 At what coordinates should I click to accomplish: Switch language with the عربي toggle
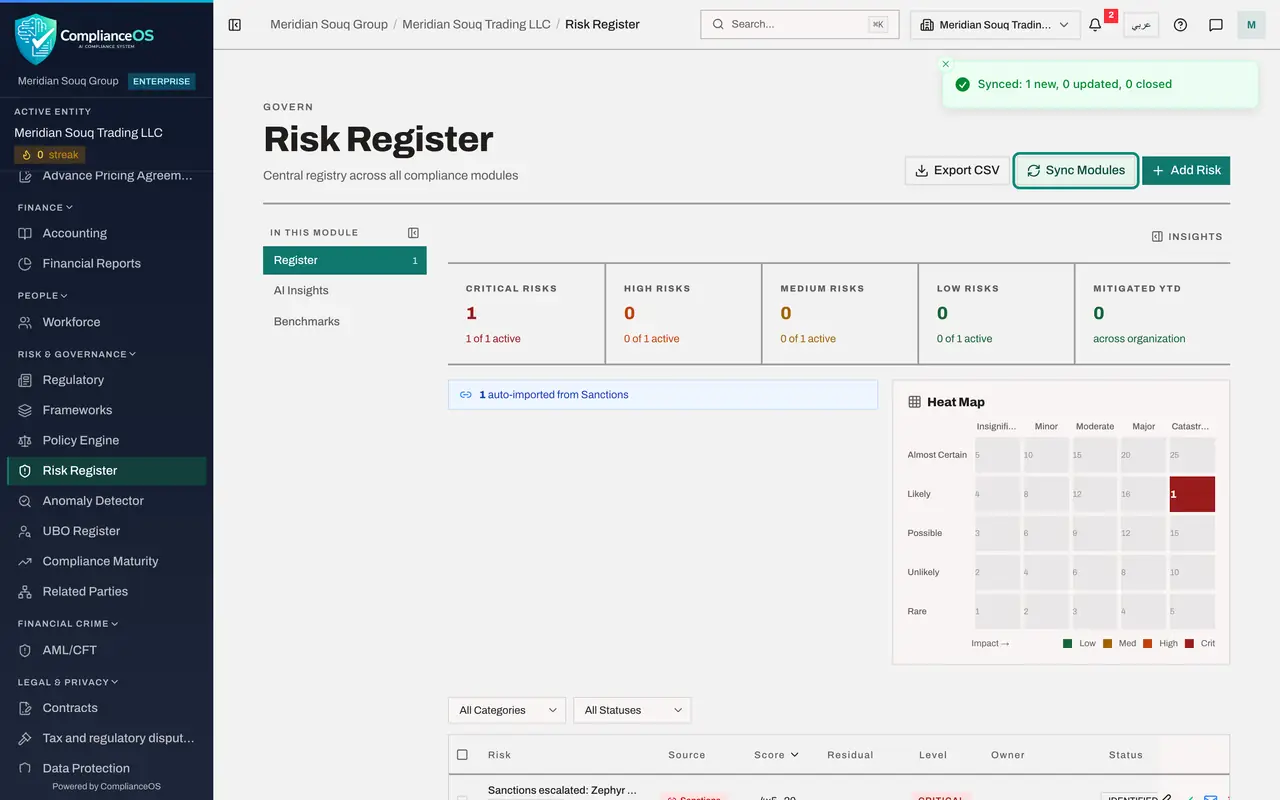(1141, 25)
